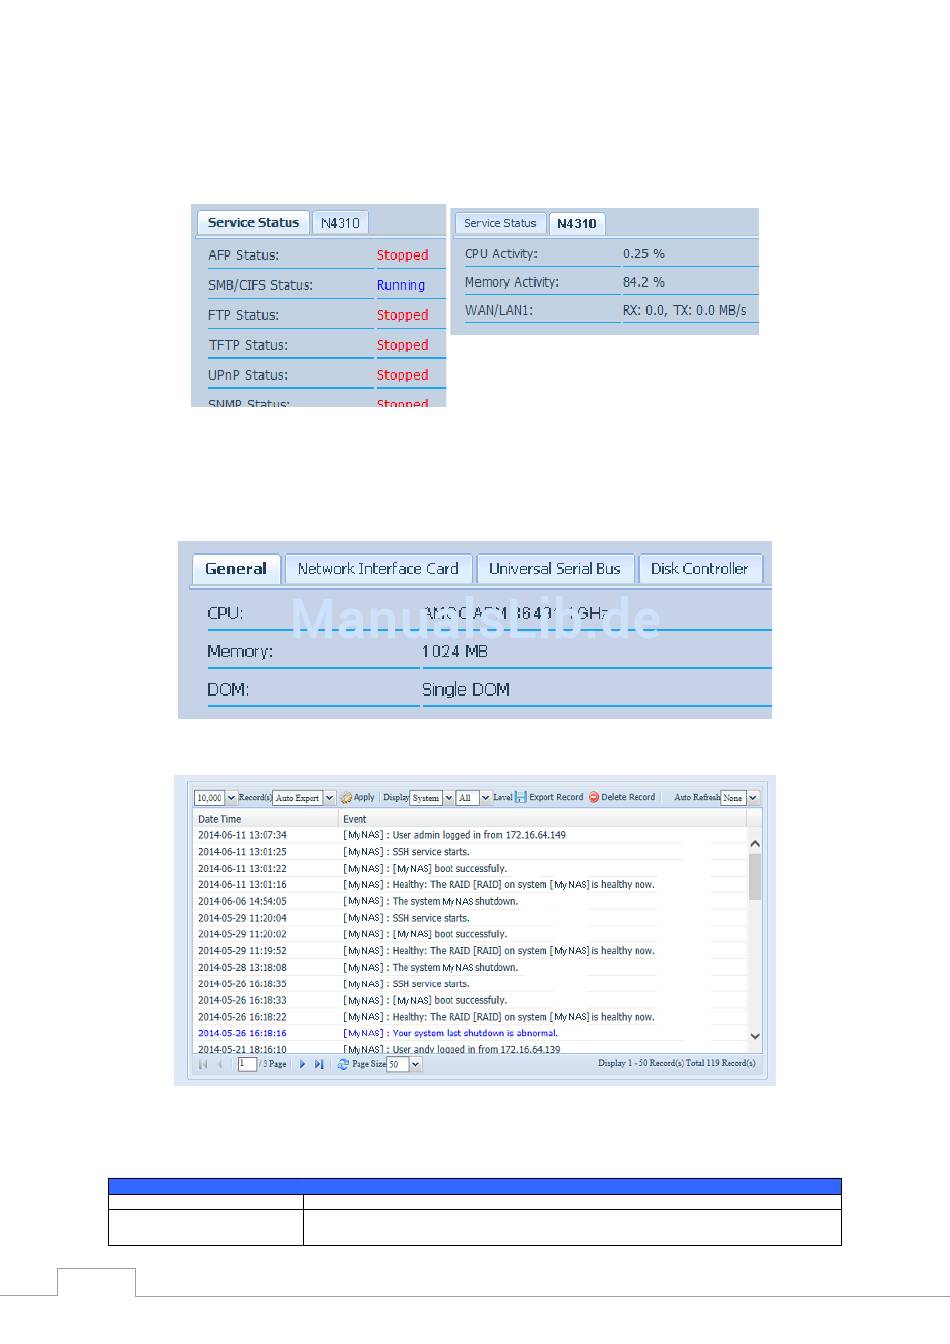The width and height of the screenshot is (950, 1344).
Task: Click the SMB/CIFS Status Running value
Action: click(400, 285)
